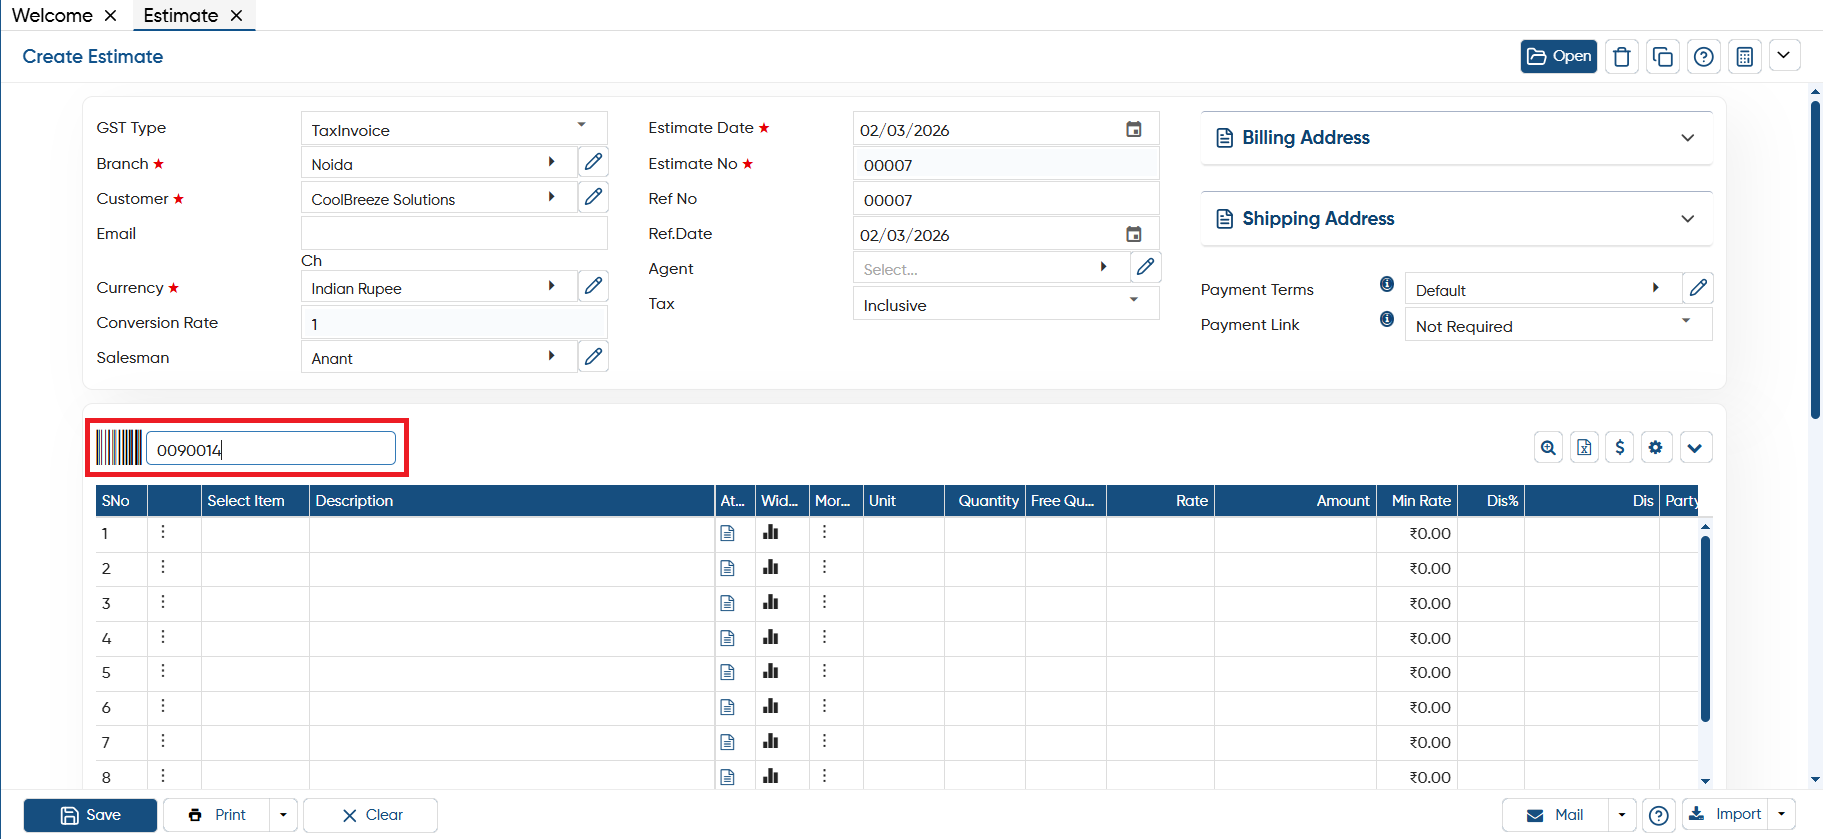Open the Payment Link dropdown
This screenshot has height=839, width=1823.
click(1558, 325)
